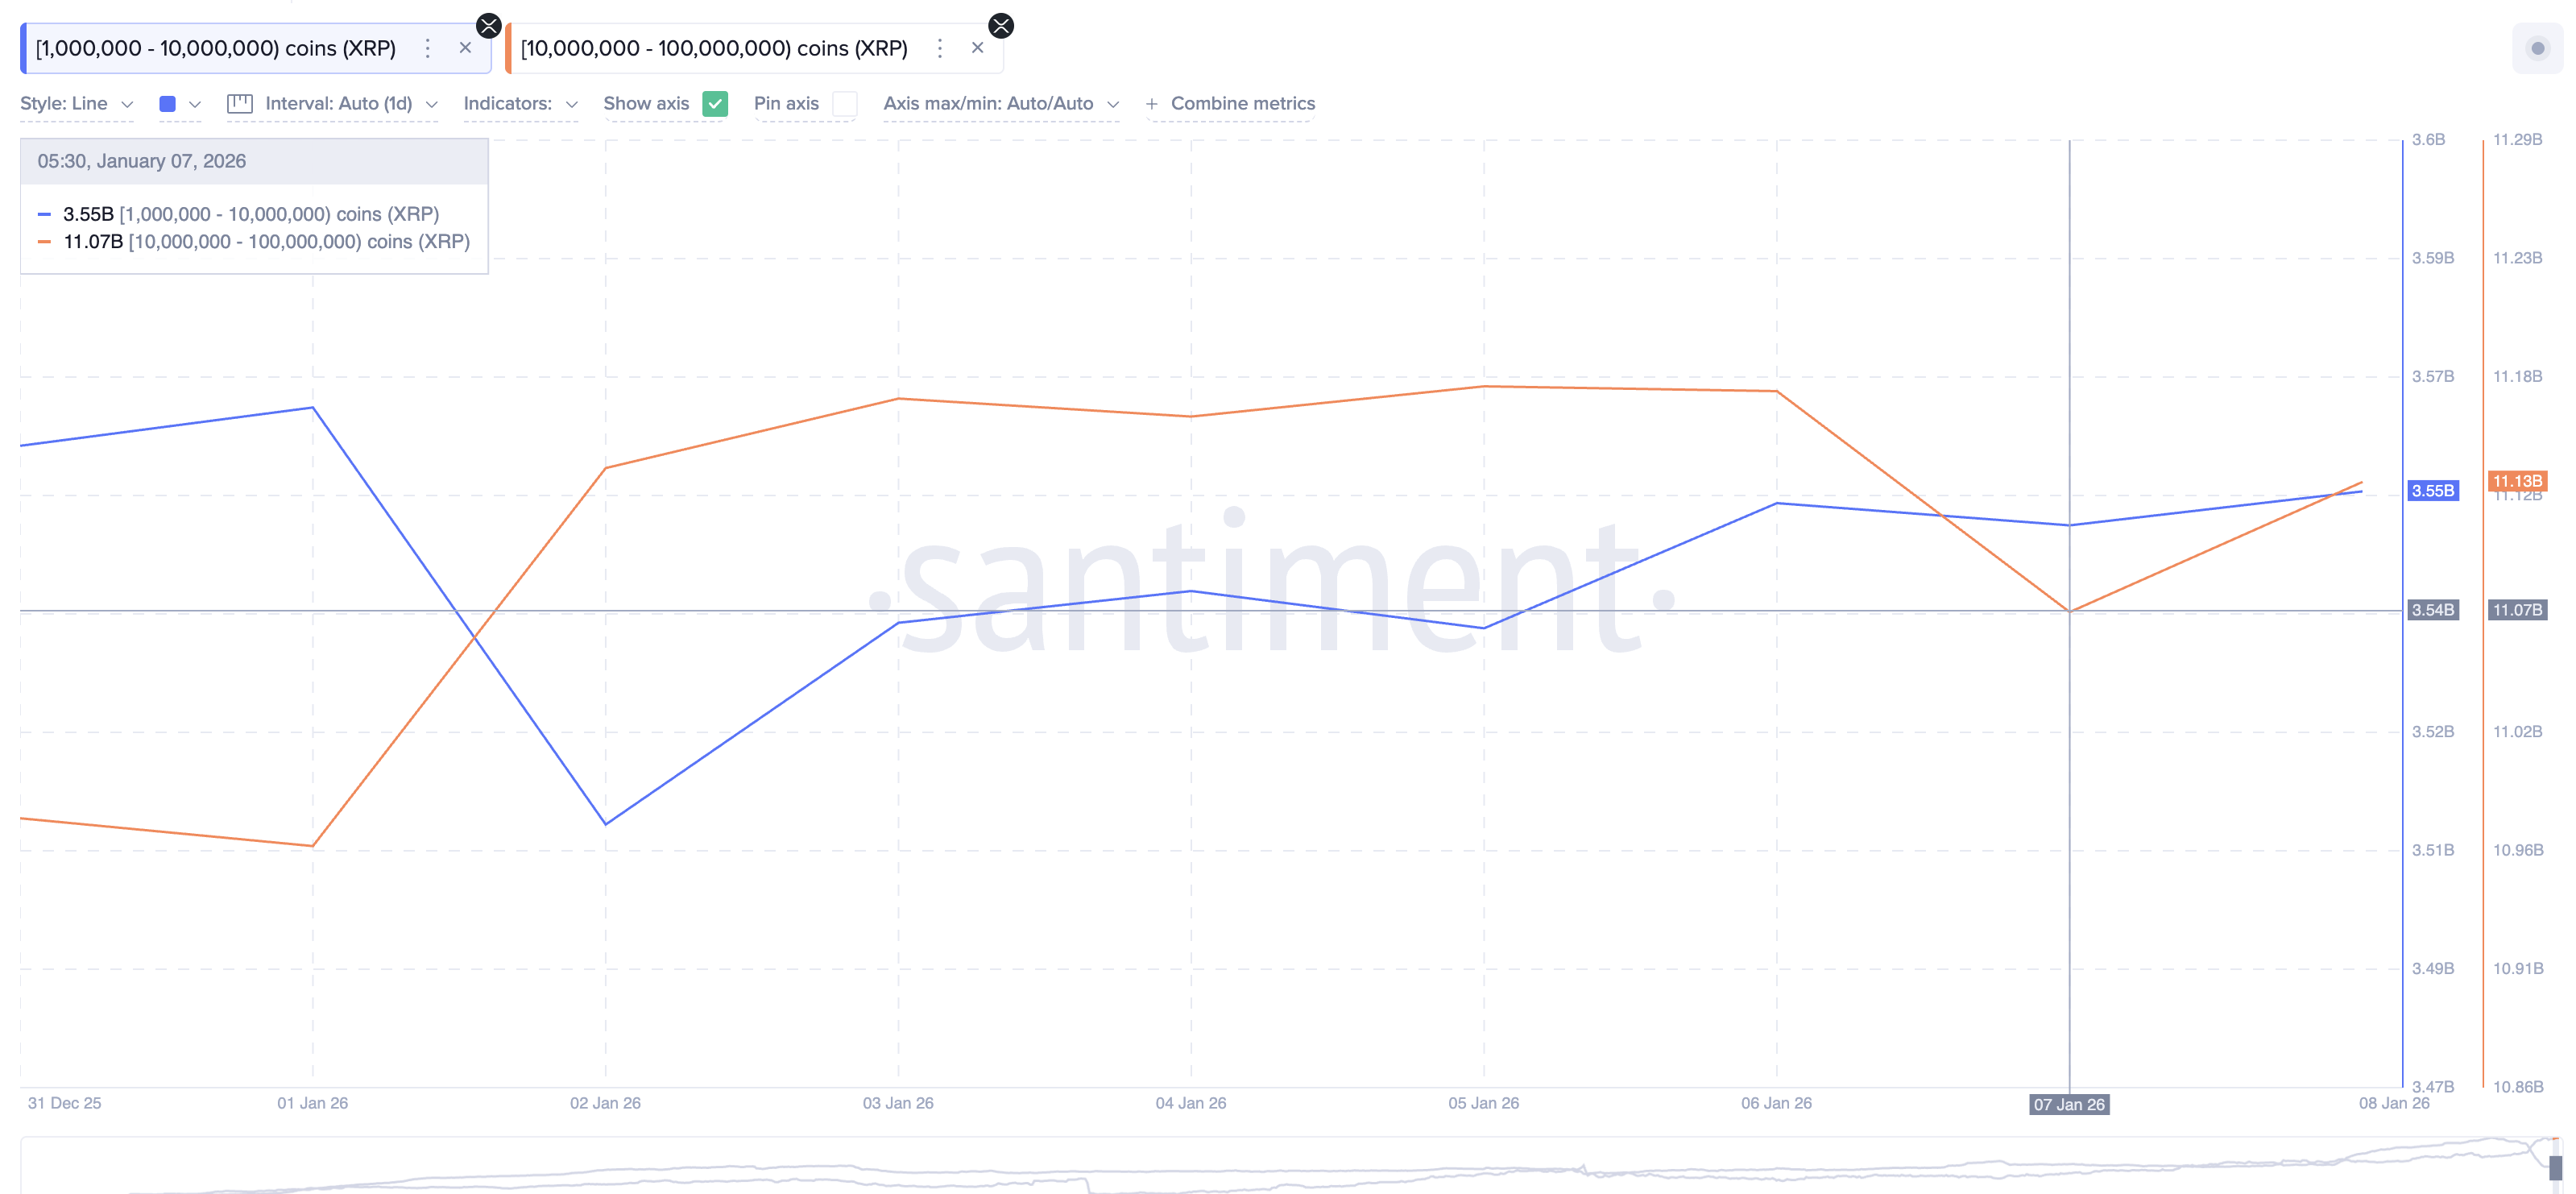Uncheck the Show axis checkbox
The width and height of the screenshot is (2576, 1194).
716,103
